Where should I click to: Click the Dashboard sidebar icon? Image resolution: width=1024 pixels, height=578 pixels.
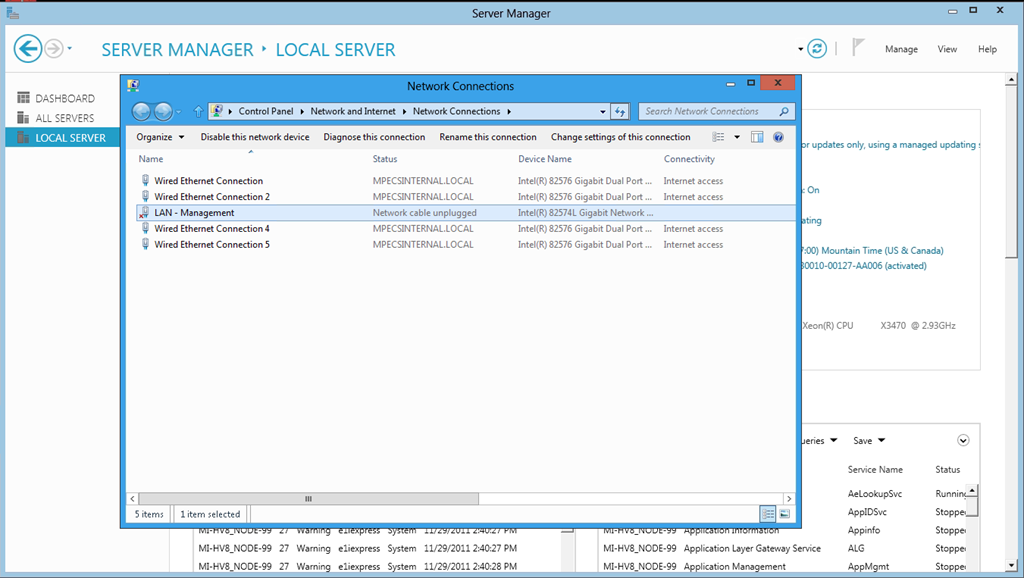[x=24, y=98]
